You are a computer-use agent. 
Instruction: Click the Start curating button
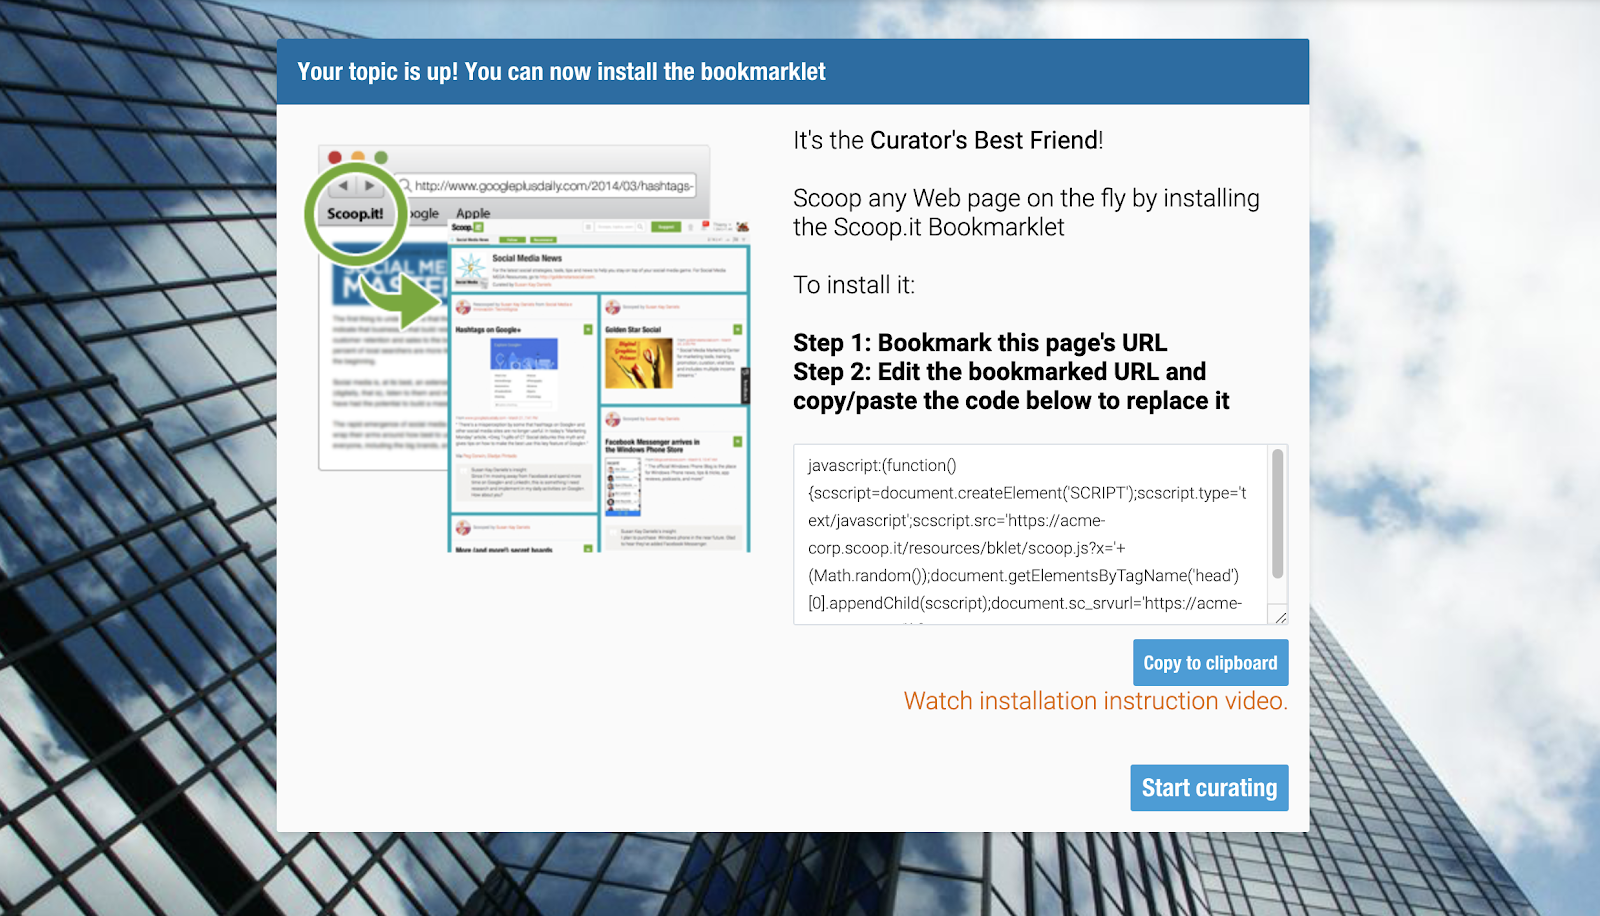pyautogui.click(x=1209, y=788)
